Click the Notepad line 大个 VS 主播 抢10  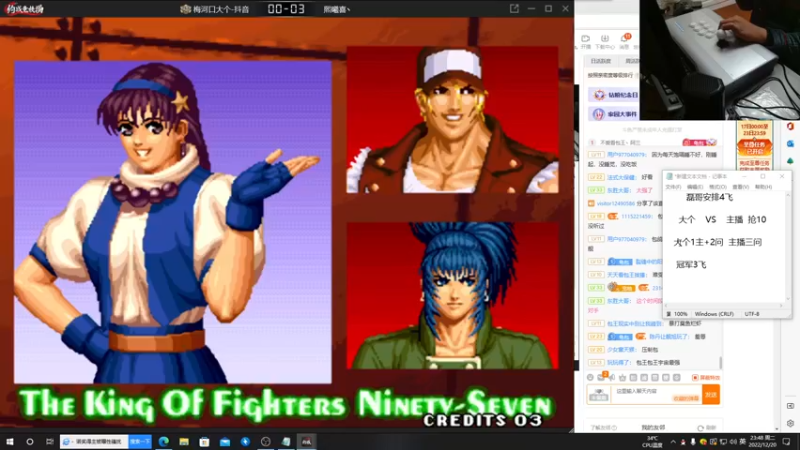click(x=722, y=219)
